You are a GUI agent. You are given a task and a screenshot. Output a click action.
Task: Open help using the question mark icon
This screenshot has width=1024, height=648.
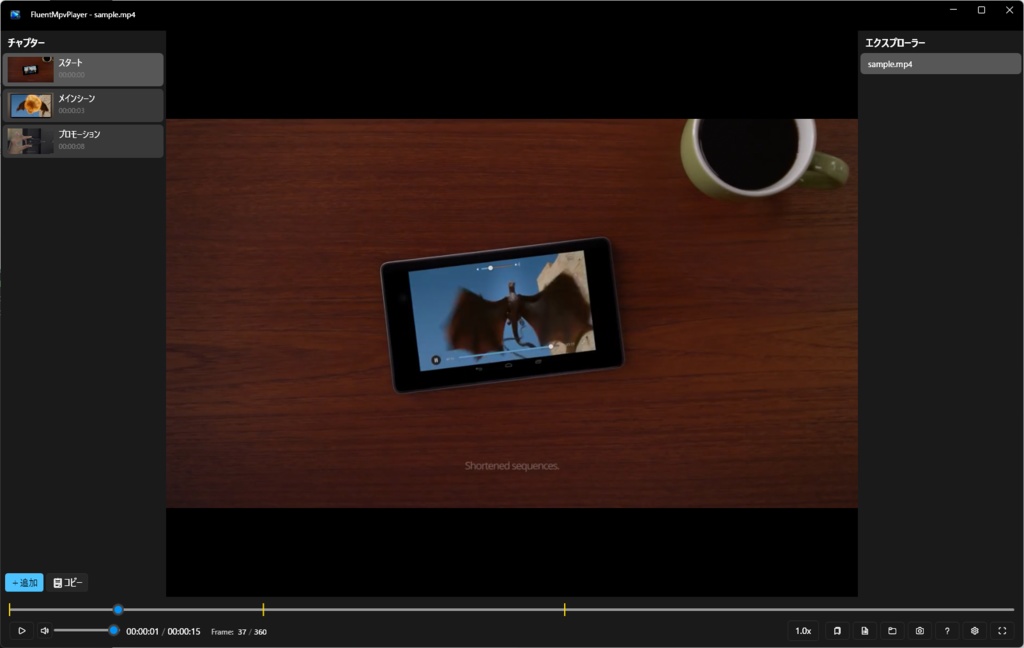[x=946, y=631]
